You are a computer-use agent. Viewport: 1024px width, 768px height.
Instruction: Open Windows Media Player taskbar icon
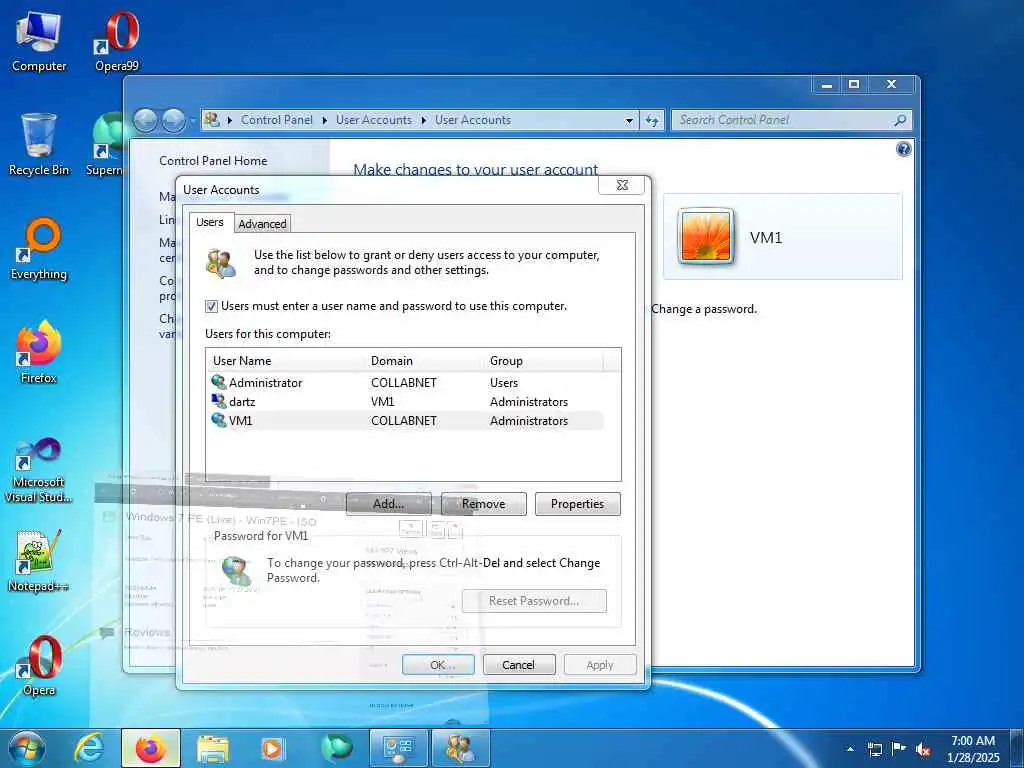(272, 748)
